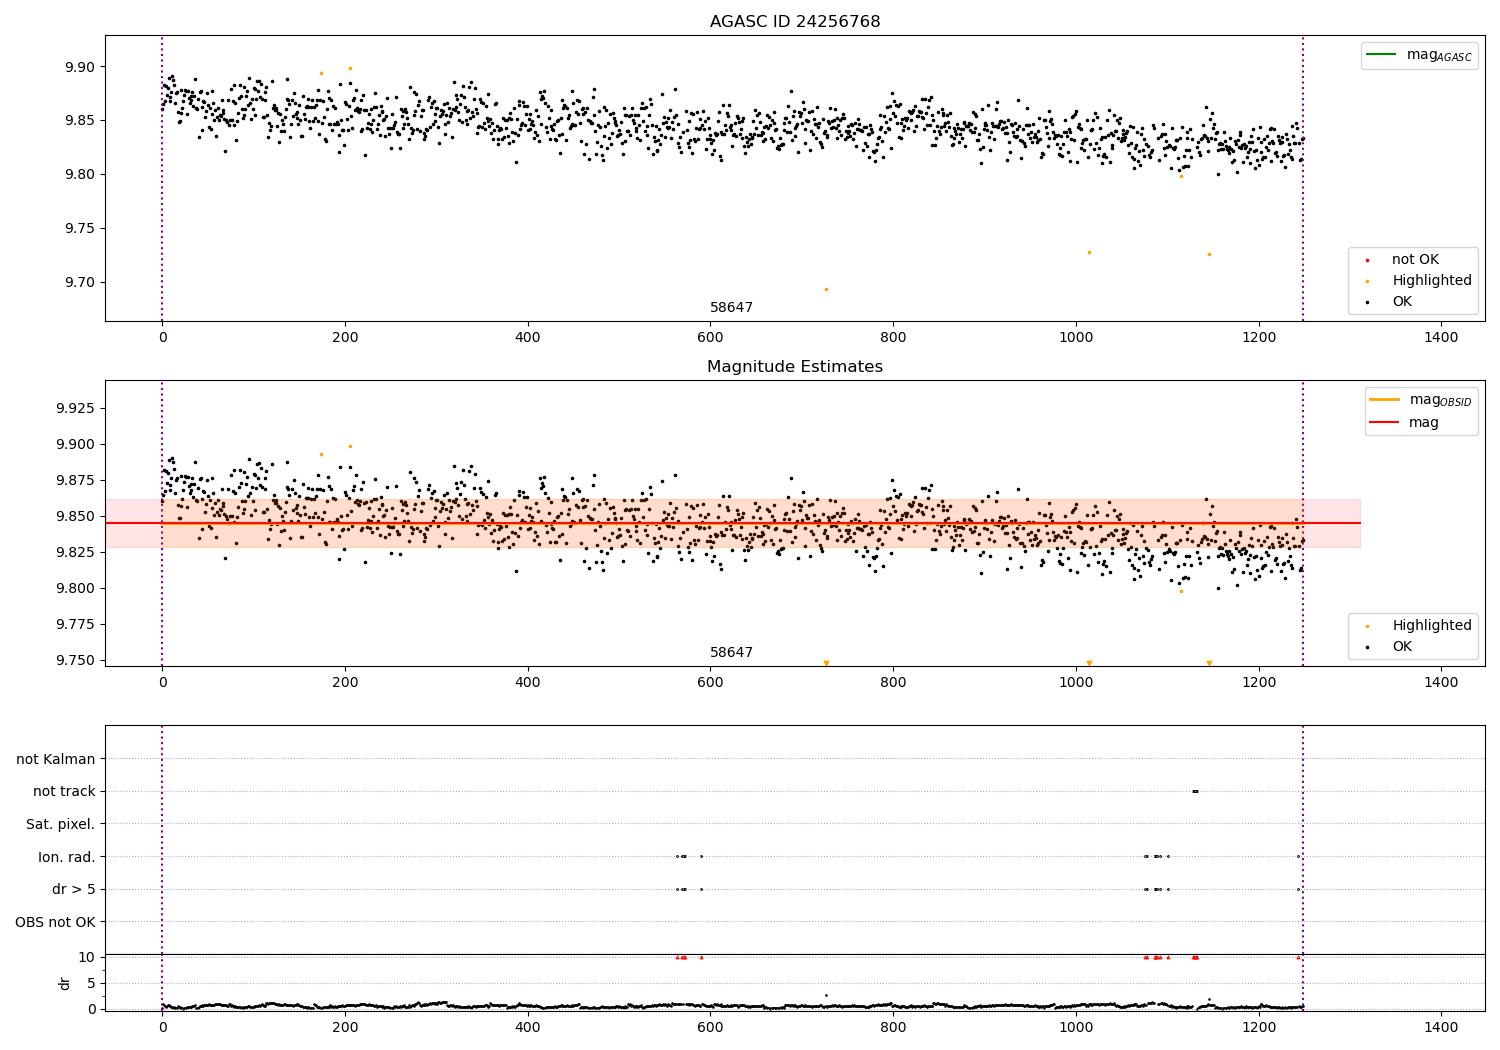Click x-axis tick "1200" under the bottom plot
1500x1050 pixels.
1258,1027
